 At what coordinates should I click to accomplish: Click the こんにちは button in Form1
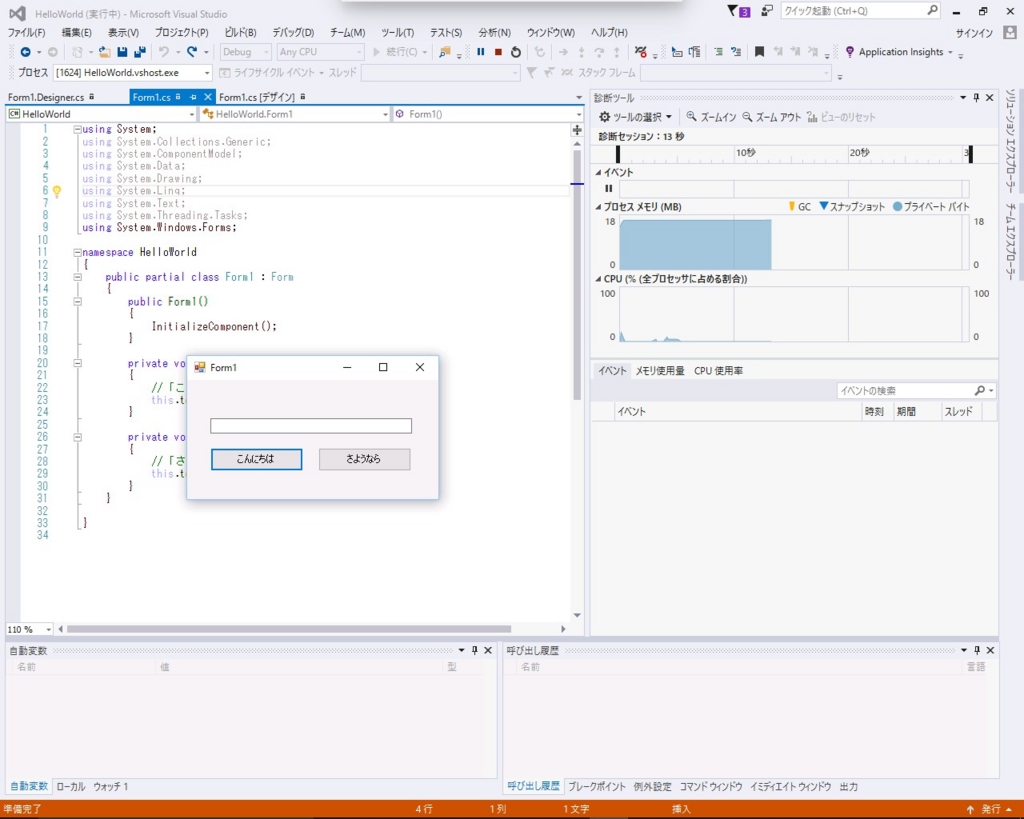(x=257, y=459)
